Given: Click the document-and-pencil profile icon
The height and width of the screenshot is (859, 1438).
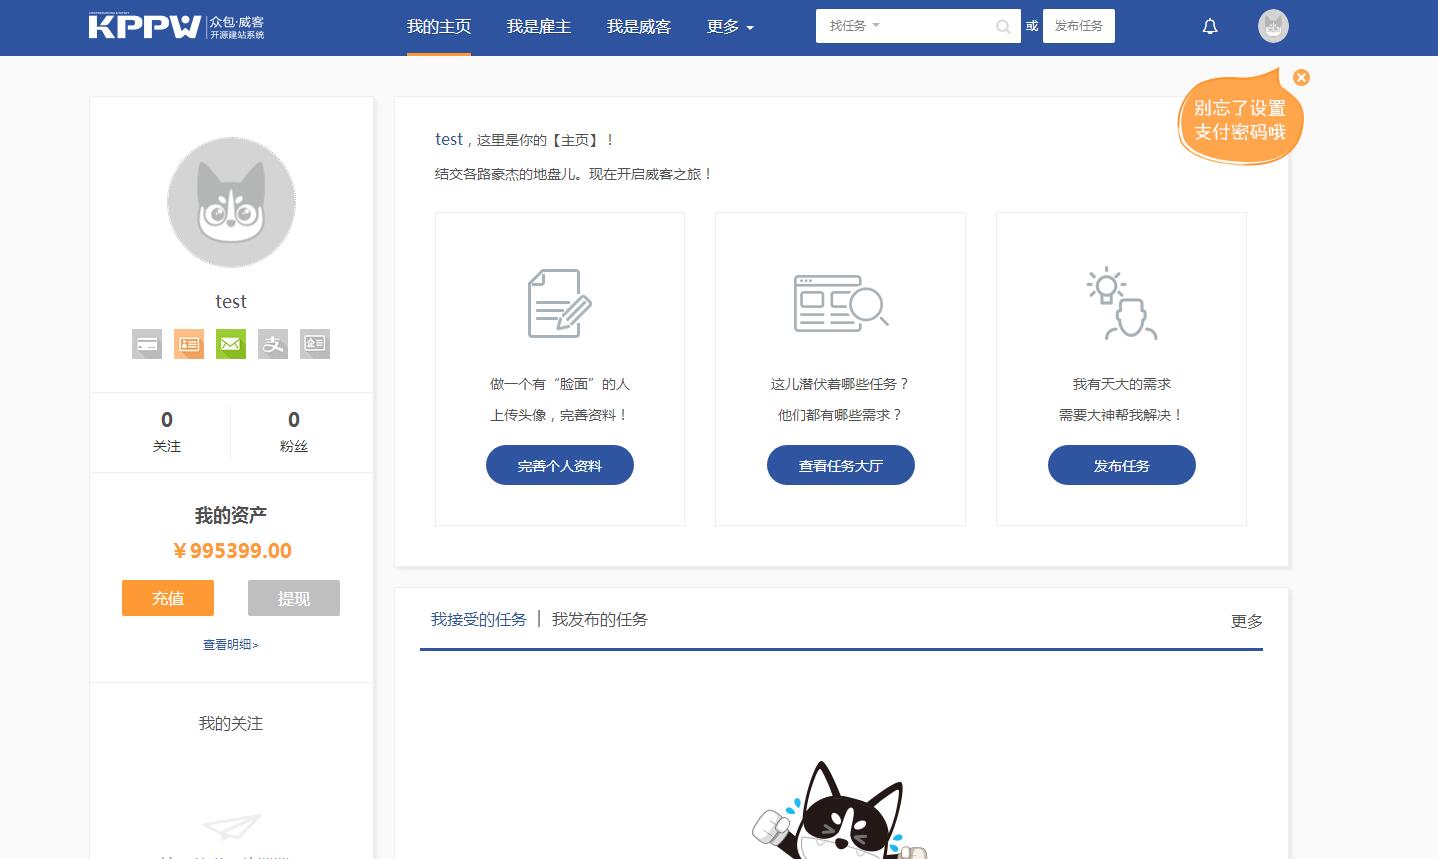Looking at the screenshot, I should (559, 303).
